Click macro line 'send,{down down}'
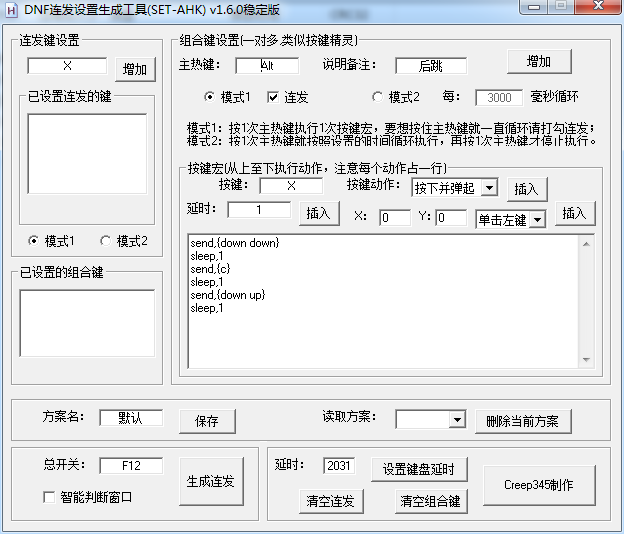The width and height of the screenshot is (624, 534). (x=235, y=243)
